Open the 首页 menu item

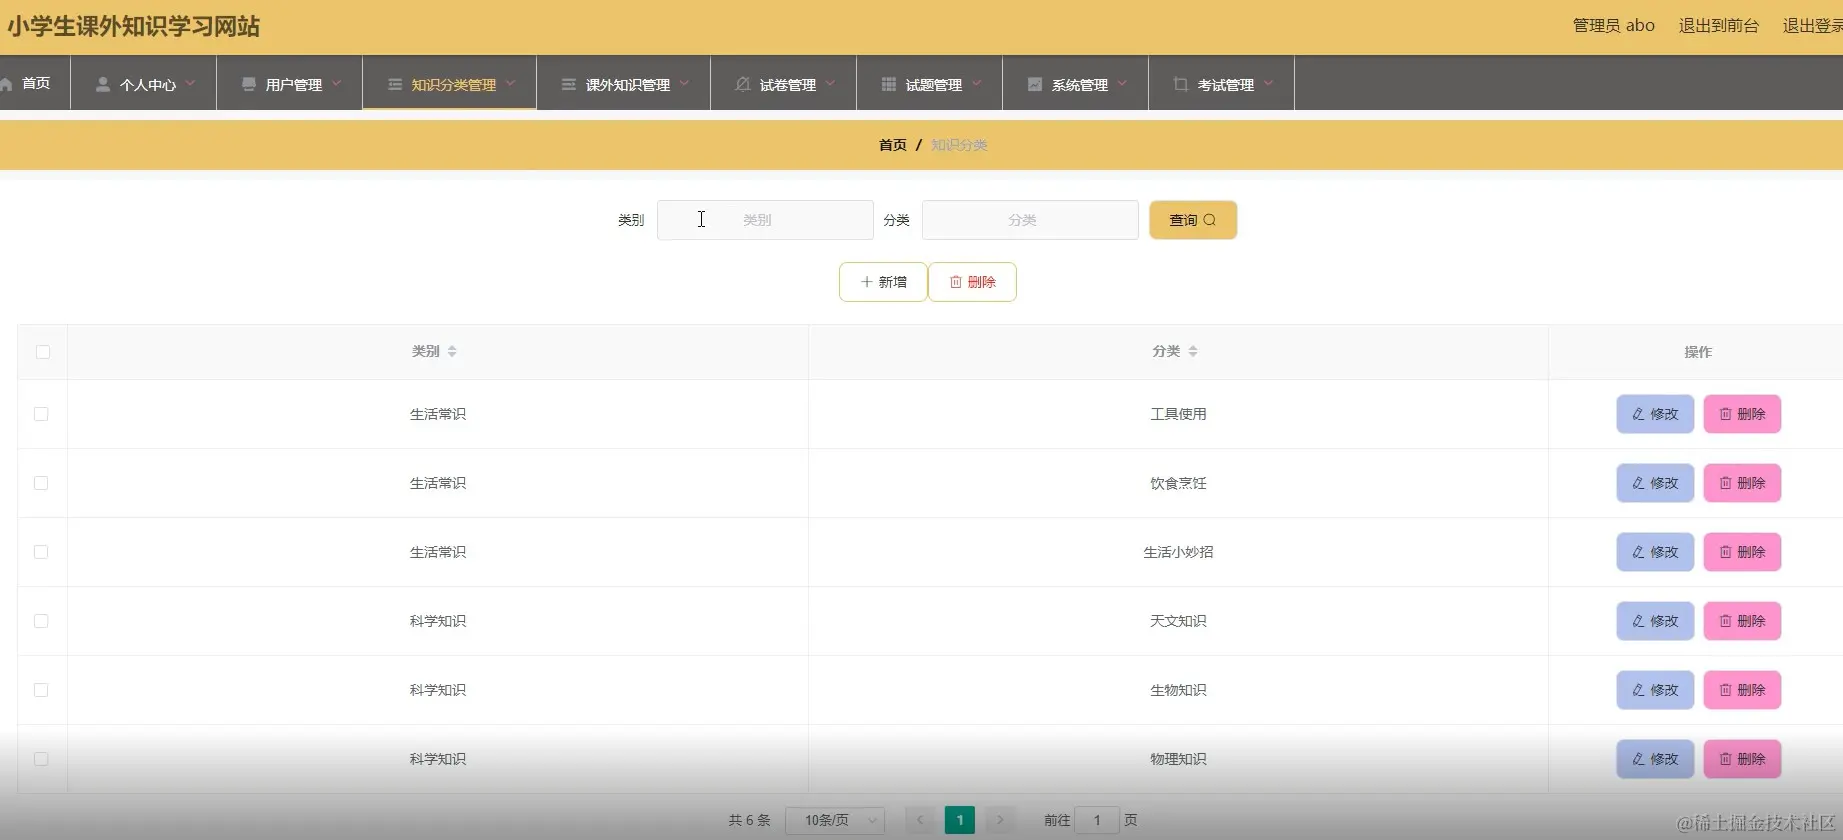pyautogui.click(x=35, y=83)
